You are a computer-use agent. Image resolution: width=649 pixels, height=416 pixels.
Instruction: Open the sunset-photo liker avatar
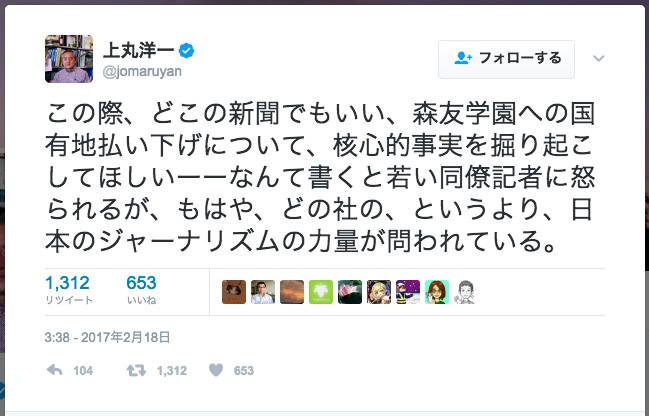click(x=291, y=292)
